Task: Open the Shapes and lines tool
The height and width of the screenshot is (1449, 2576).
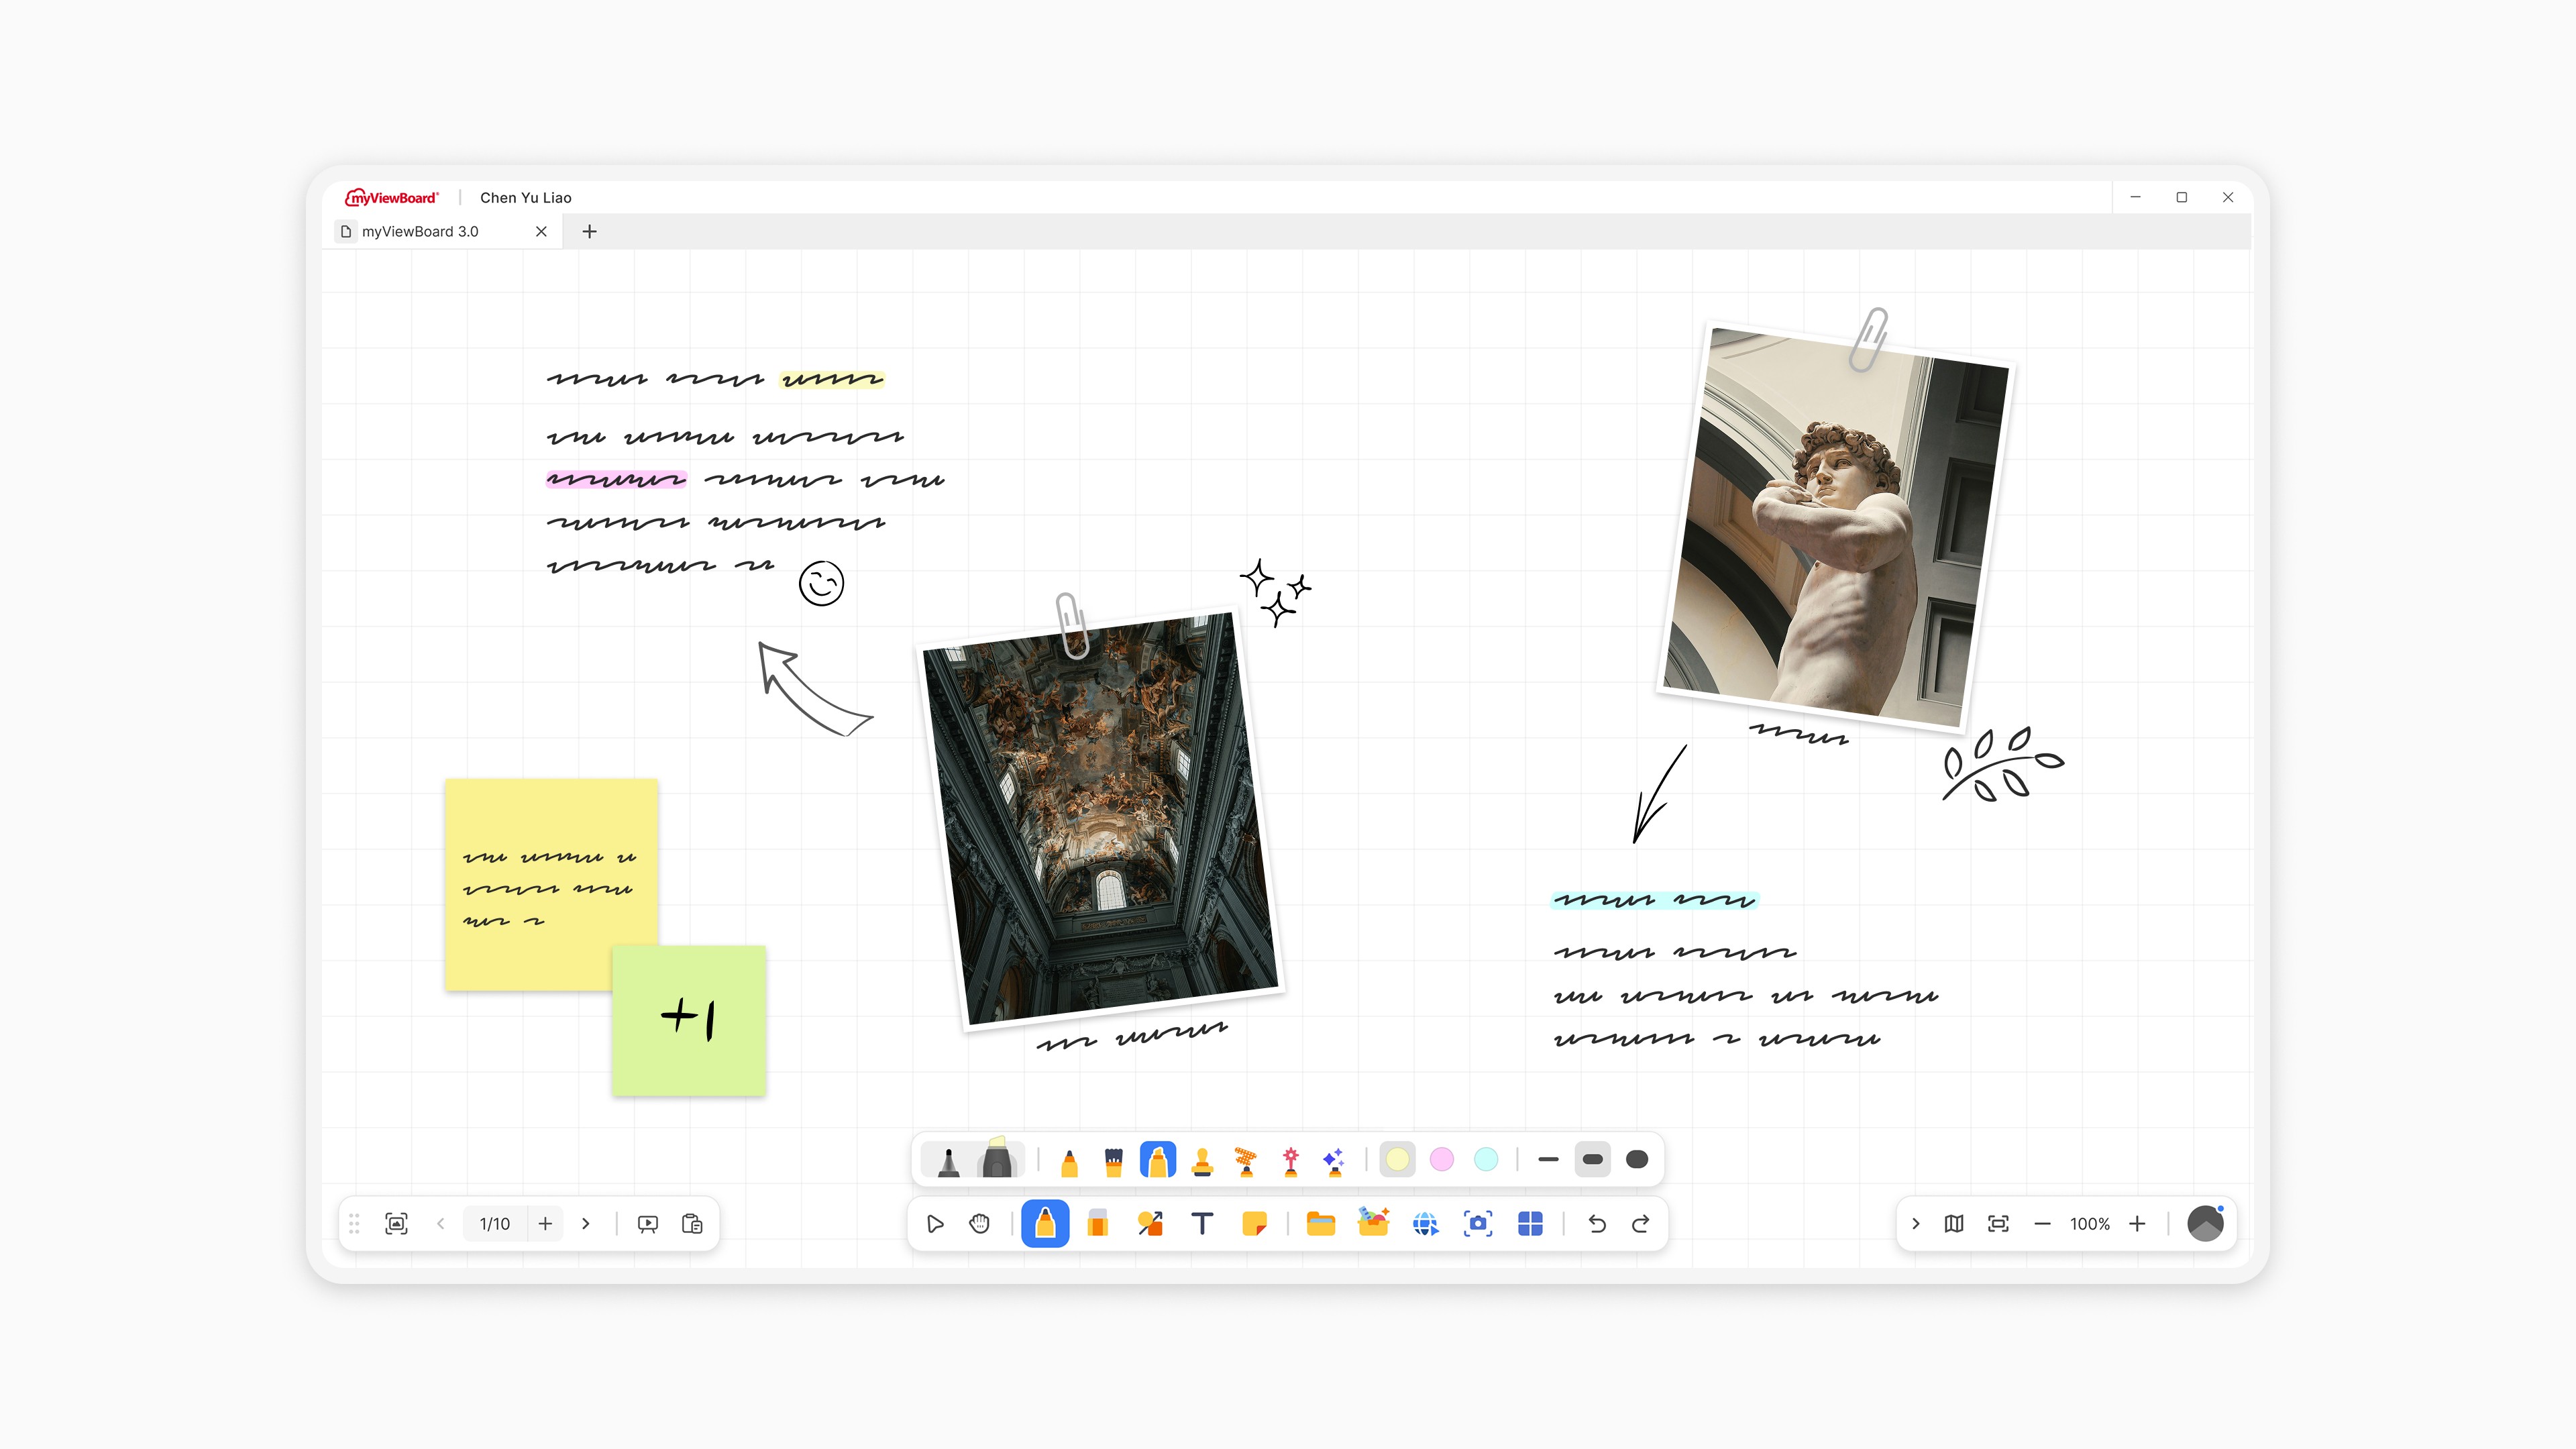Action: (1150, 1223)
